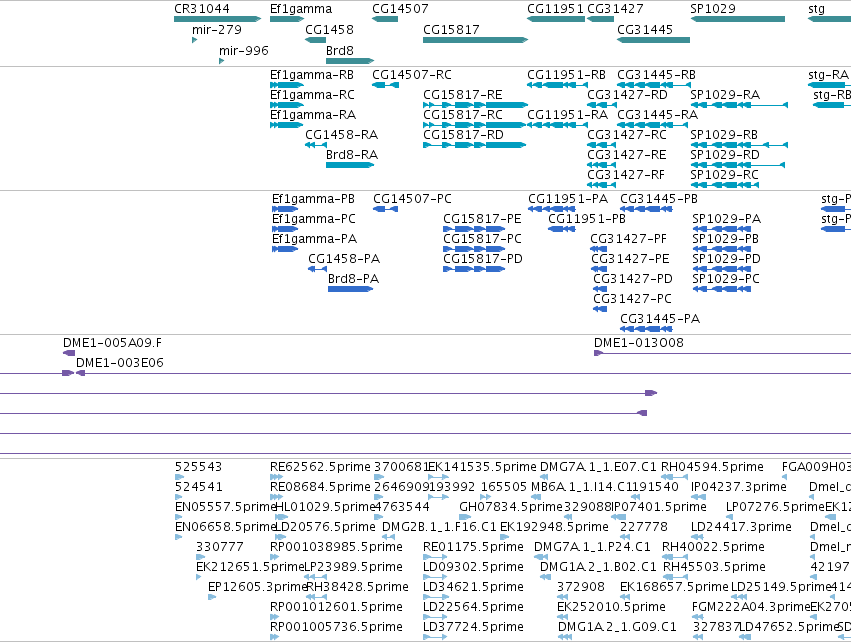Image resolution: width=851 pixels, height=642 pixels.
Task: Click the CG11951-RB transcript glyph
Action: pyautogui.click(x=558, y=85)
